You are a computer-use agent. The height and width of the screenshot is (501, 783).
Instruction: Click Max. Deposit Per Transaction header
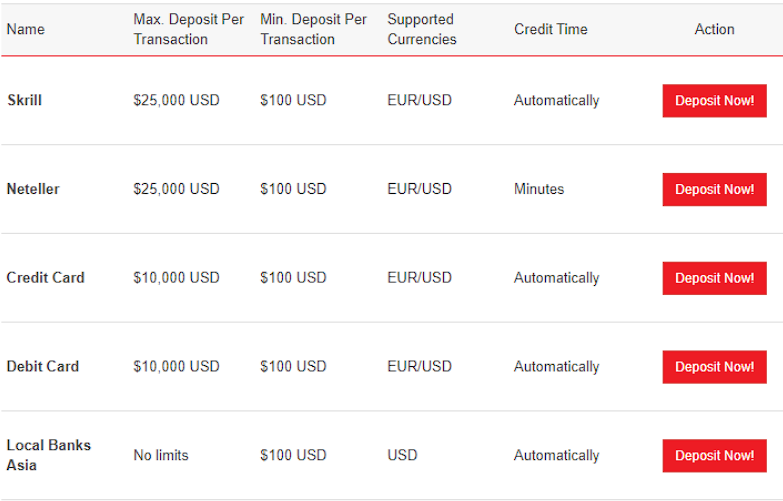[x=189, y=29]
